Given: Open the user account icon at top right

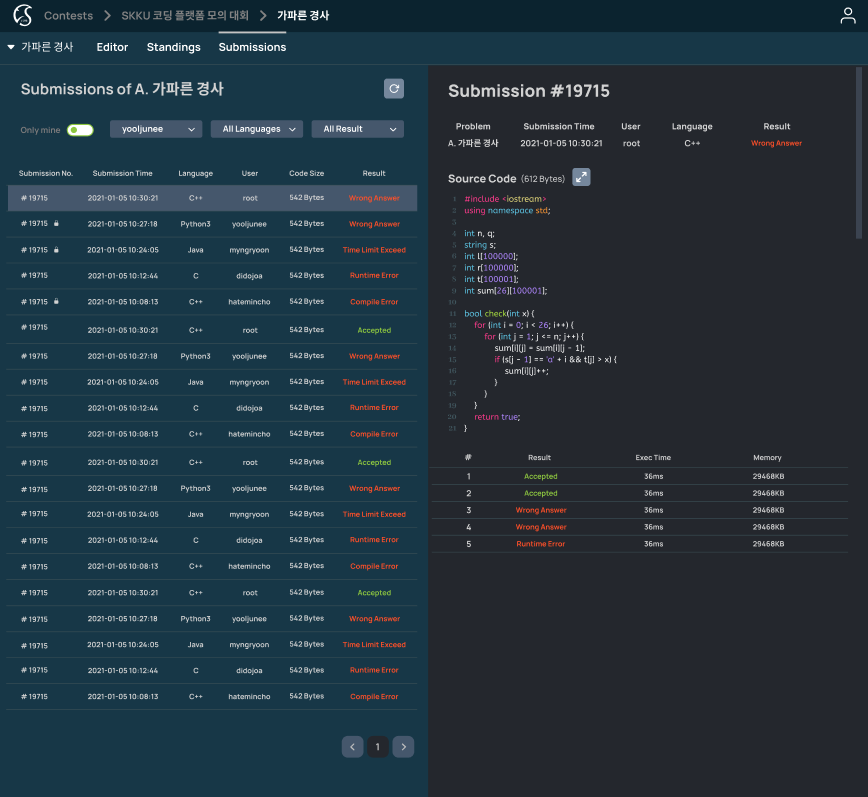Looking at the screenshot, I should 847,15.
